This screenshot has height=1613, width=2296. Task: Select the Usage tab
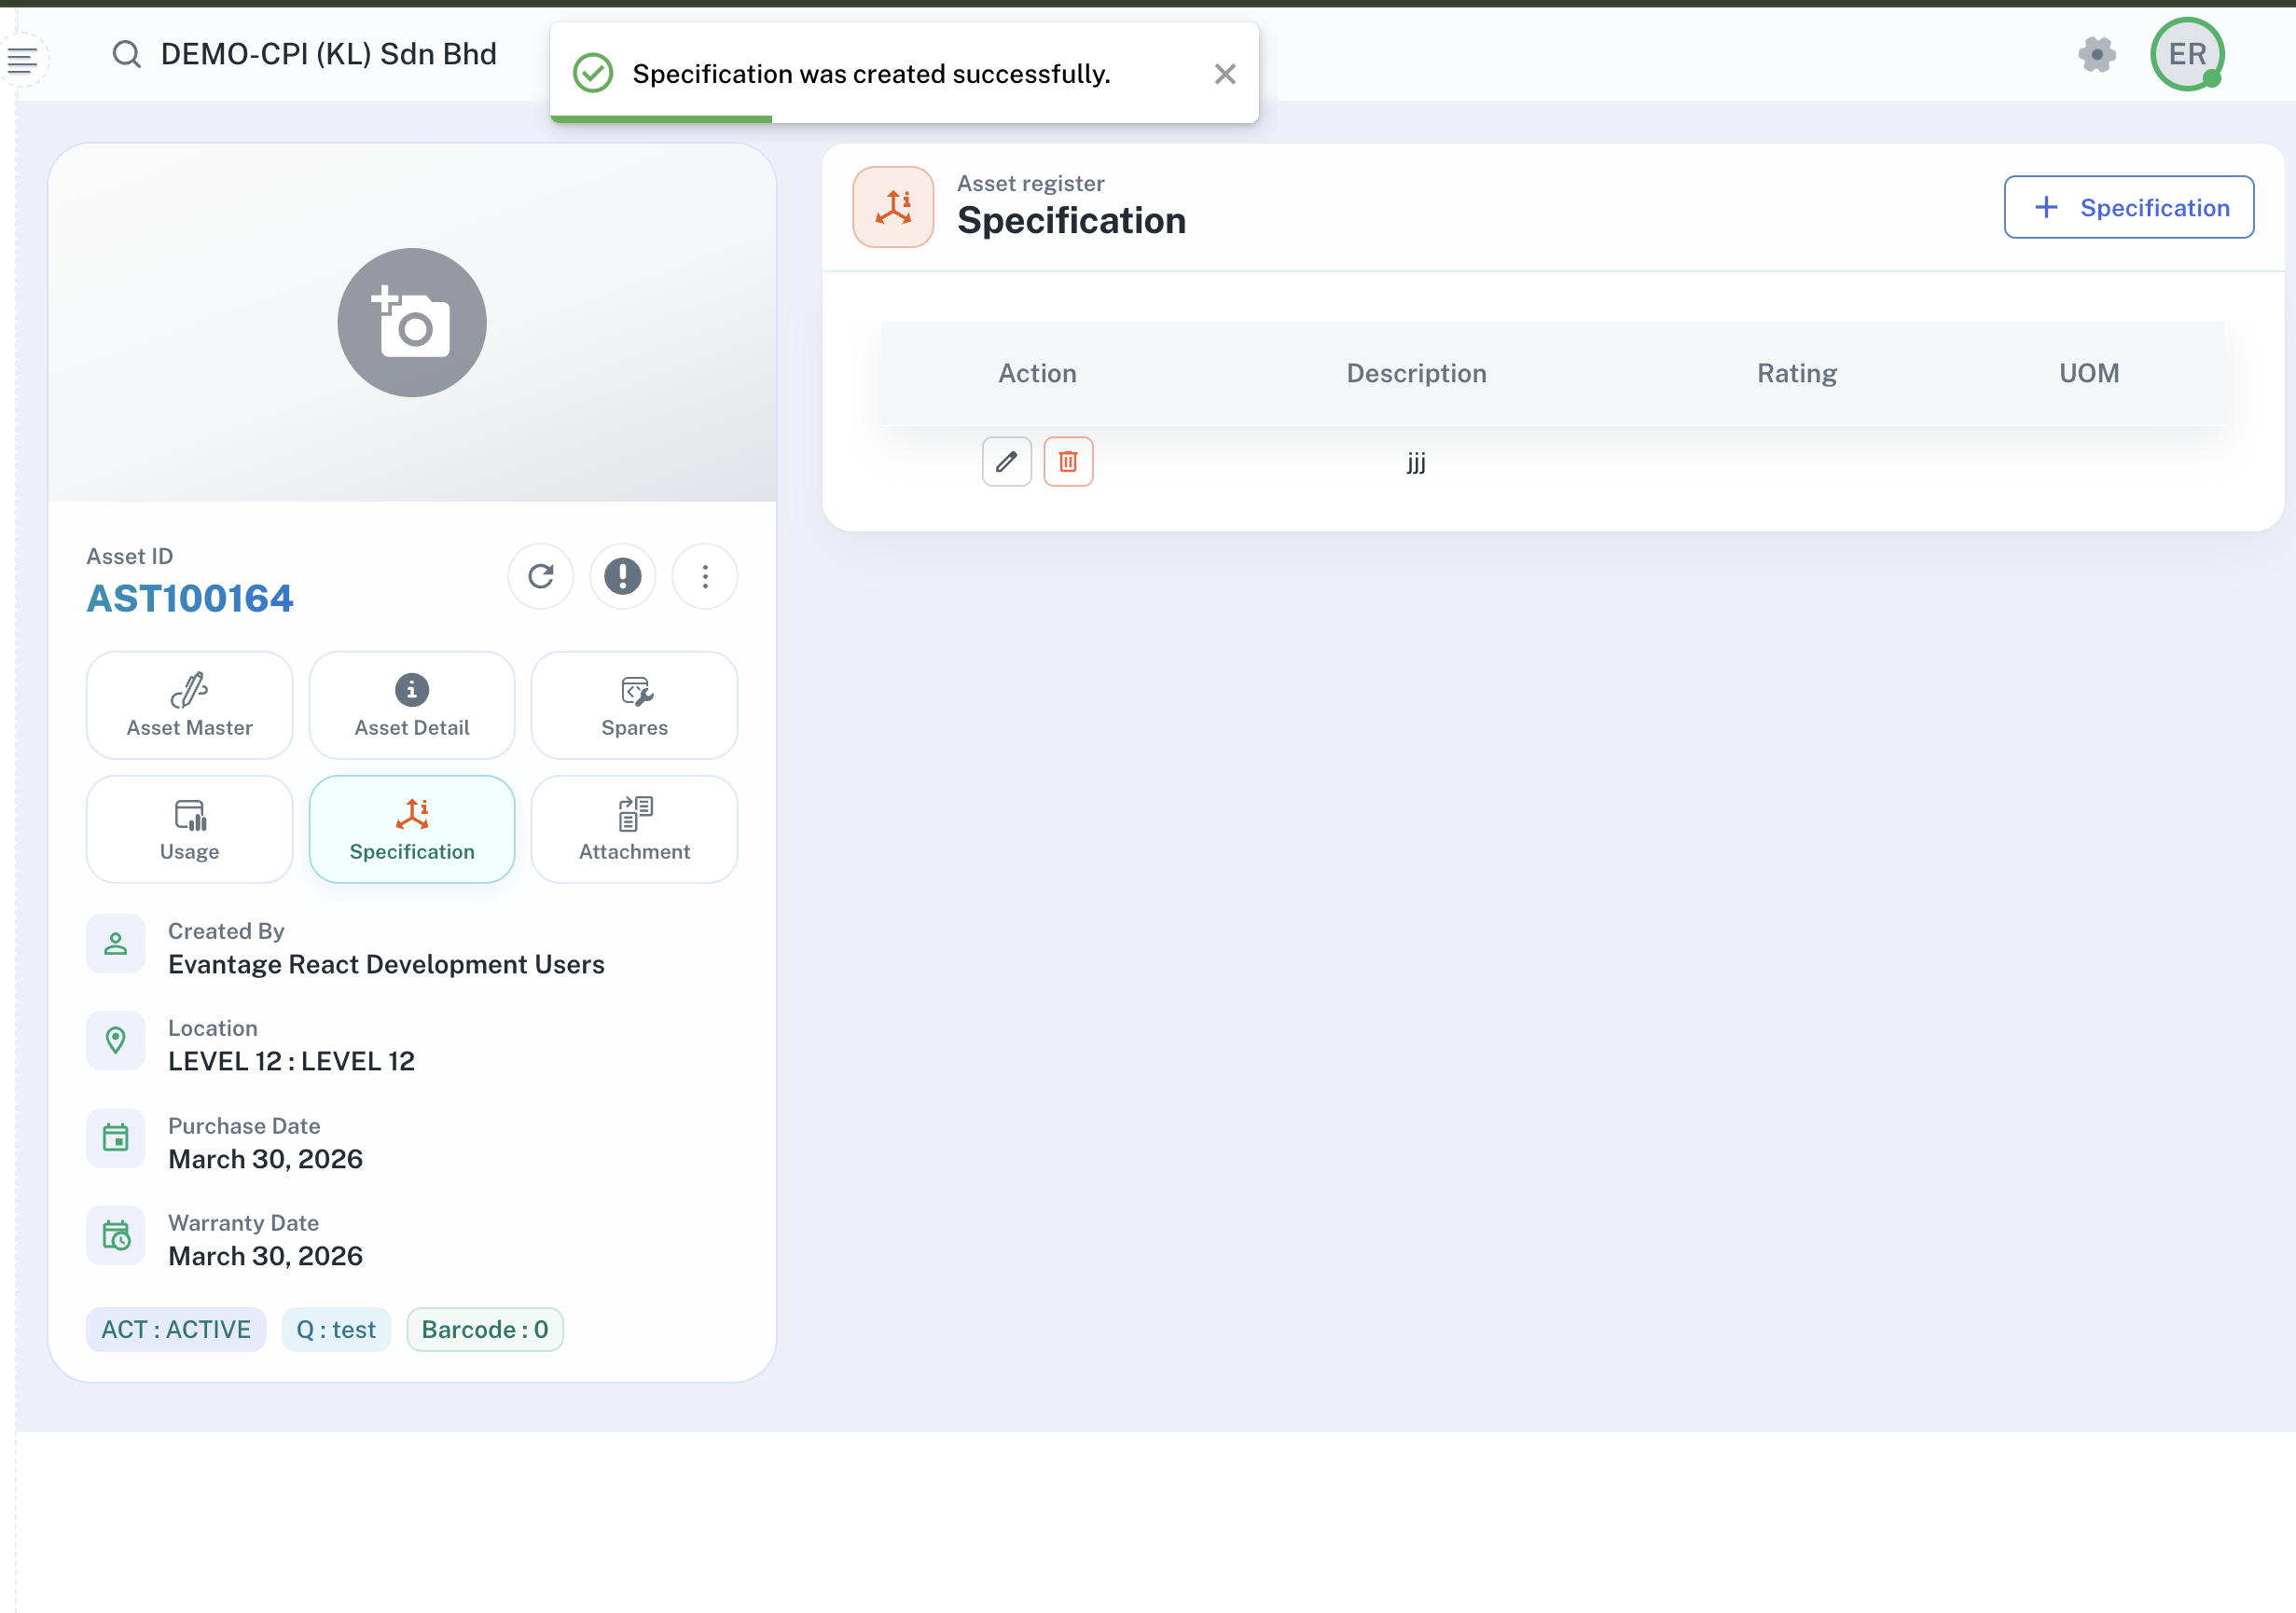(x=189, y=829)
